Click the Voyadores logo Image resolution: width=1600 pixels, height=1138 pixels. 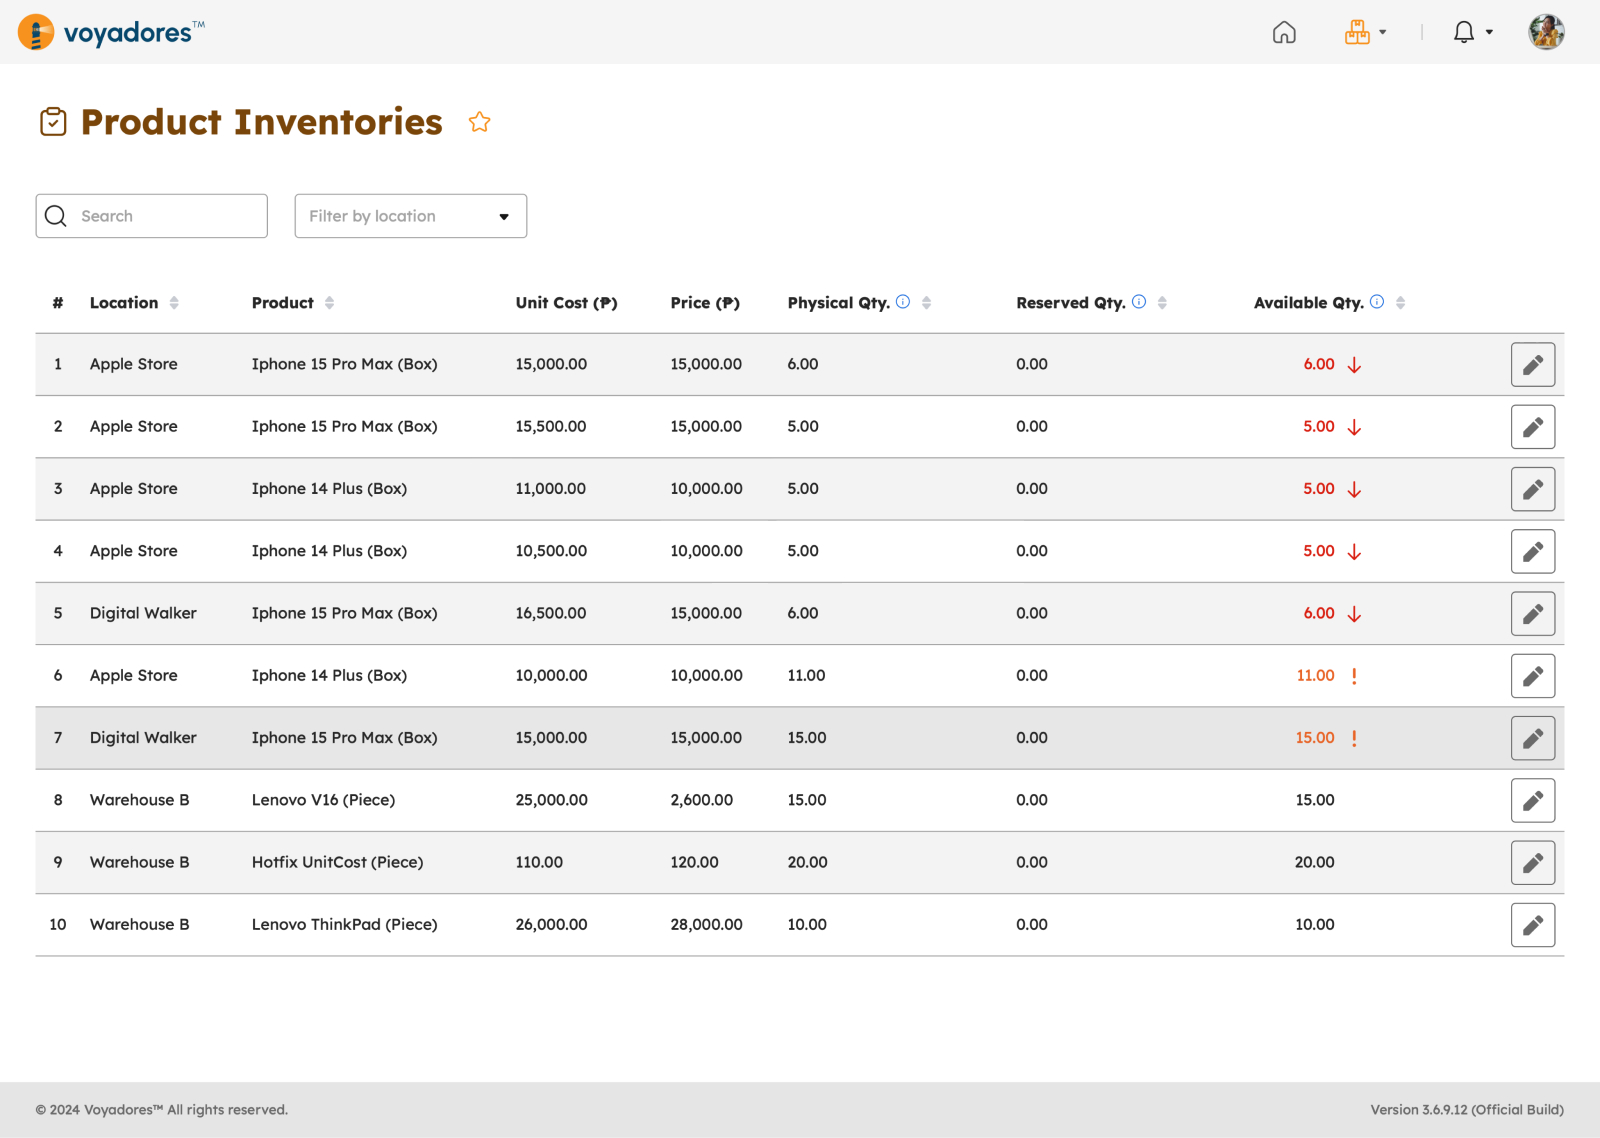(x=111, y=32)
